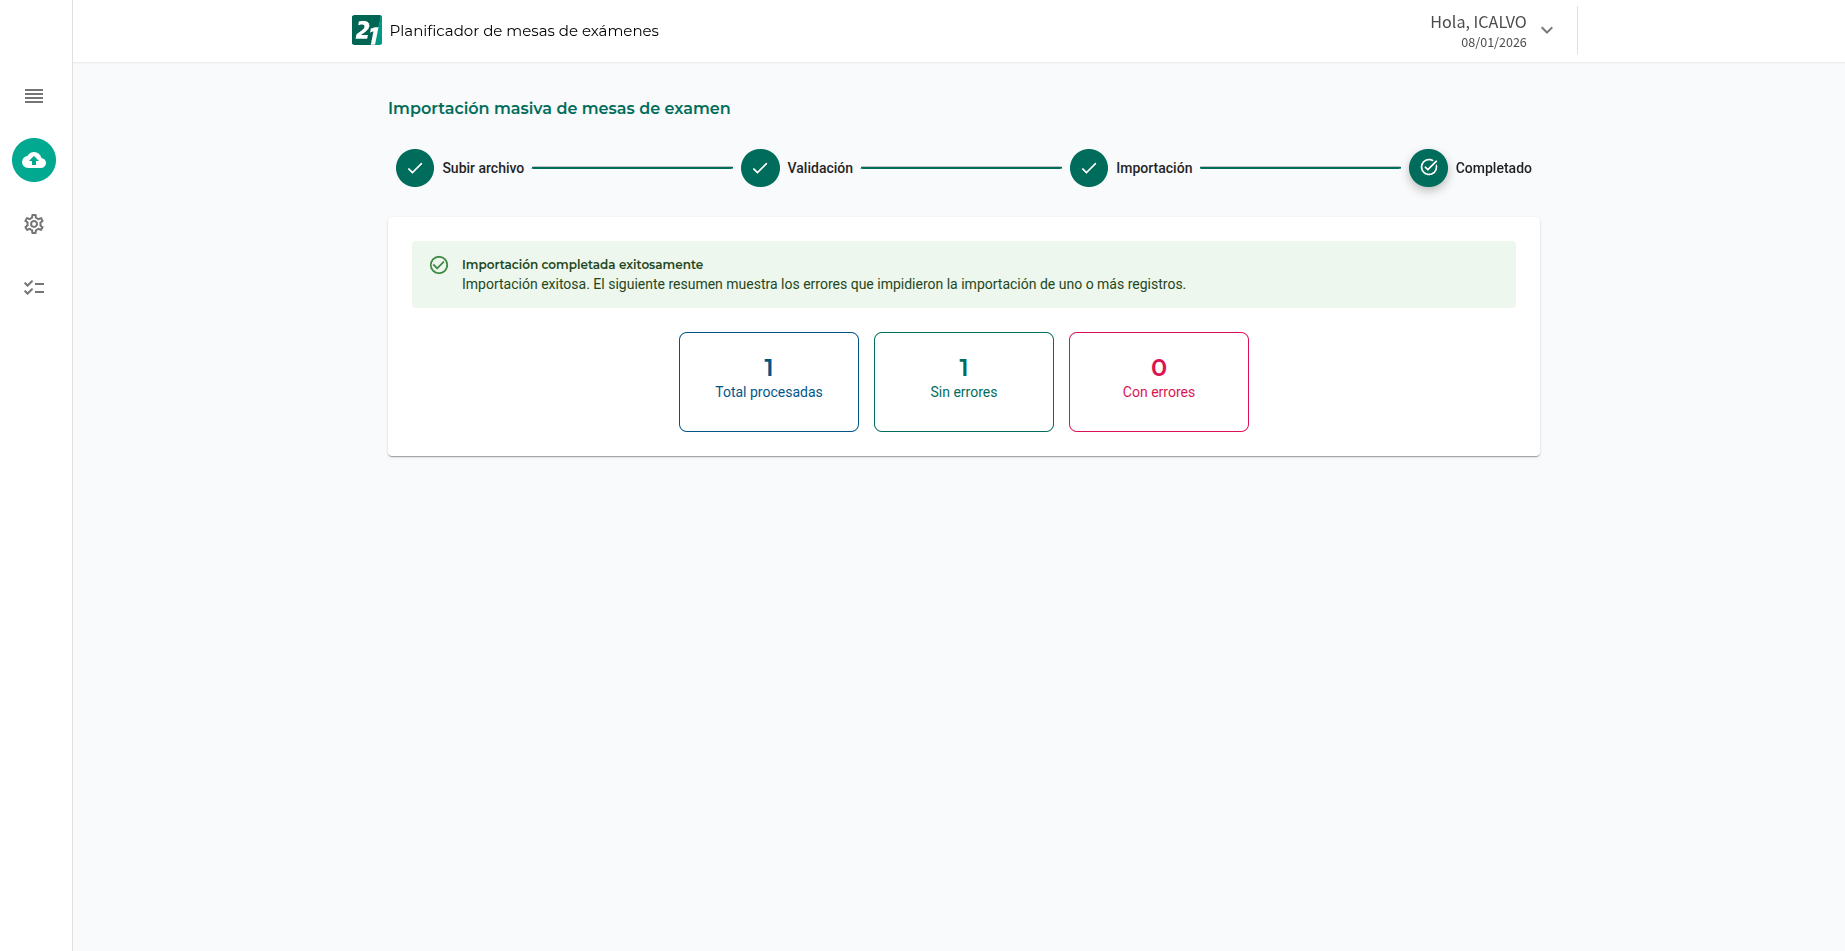Click the Con errores summary card
This screenshot has height=951, width=1845.
coord(1158,381)
